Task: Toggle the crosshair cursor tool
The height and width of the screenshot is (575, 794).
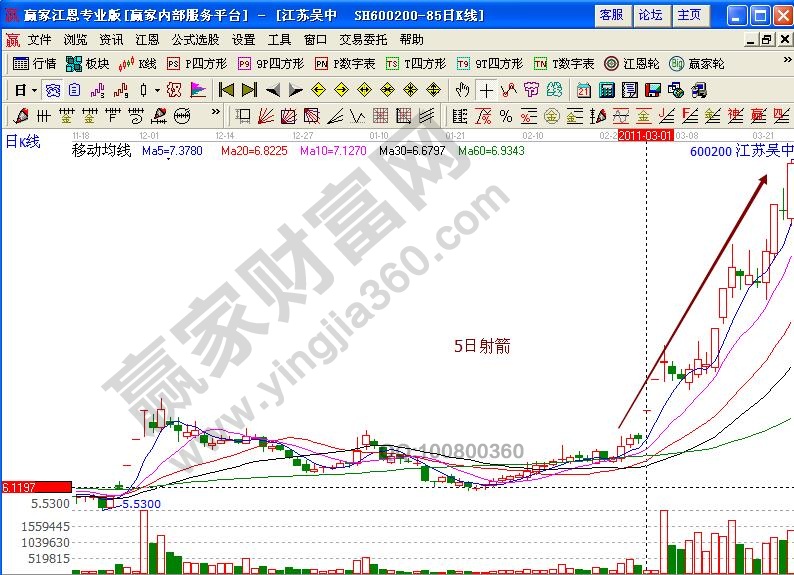Action: tap(486, 89)
